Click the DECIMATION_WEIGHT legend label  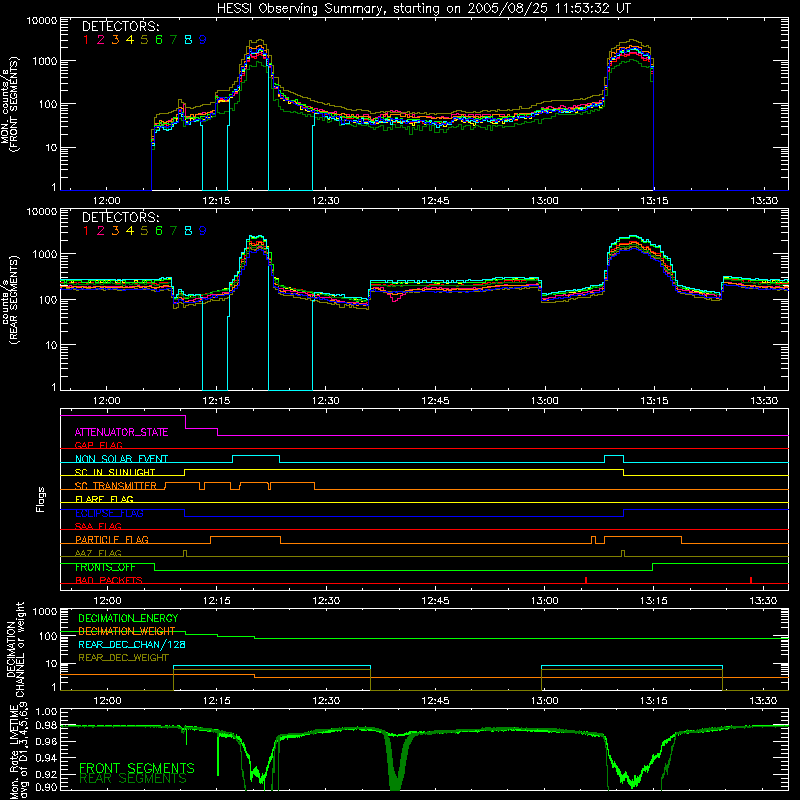[x=127, y=632]
